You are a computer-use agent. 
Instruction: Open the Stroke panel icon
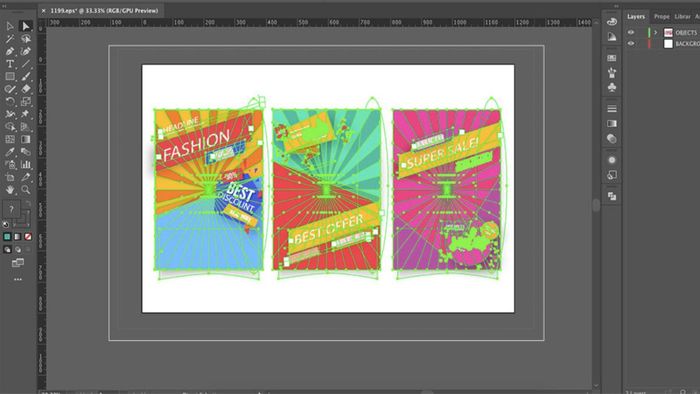pyautogui.click(x=612, y=108)
